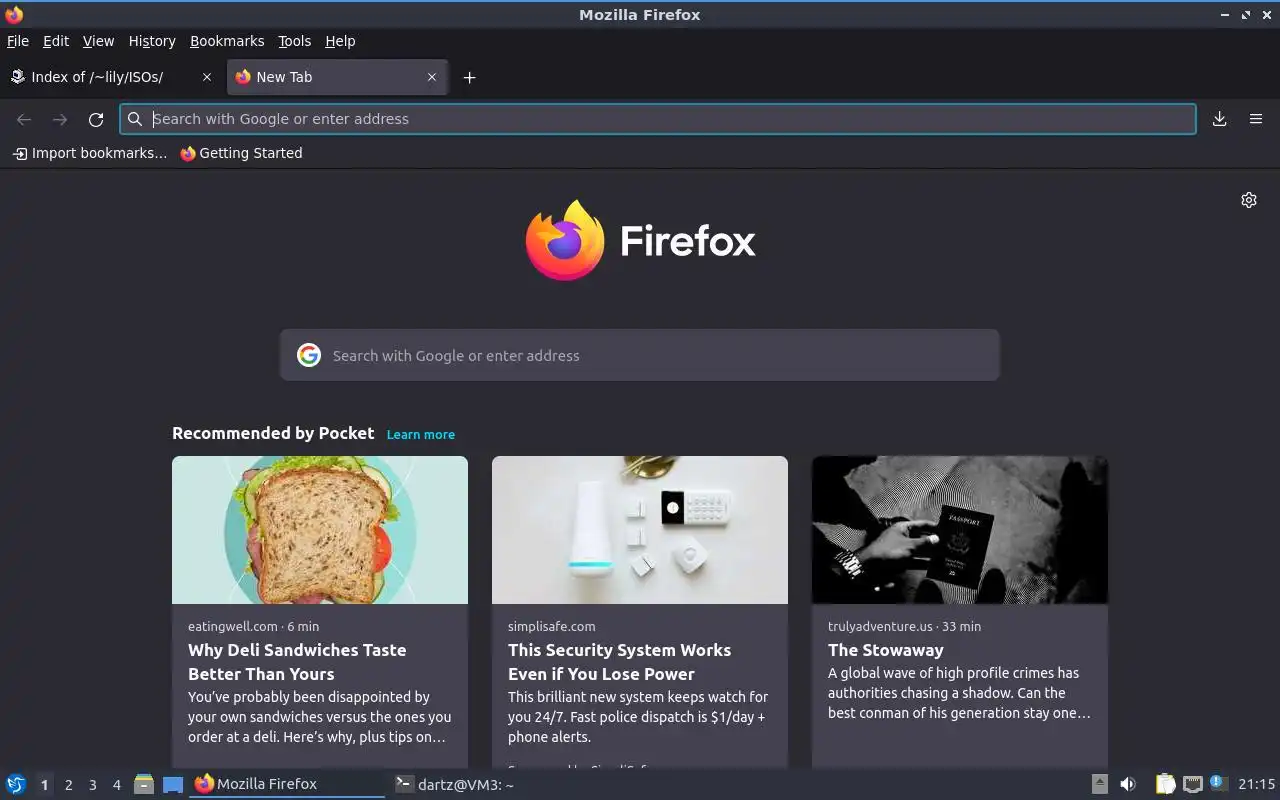
Task: Click the update notifier tray icon
Action: [1217, 783]
